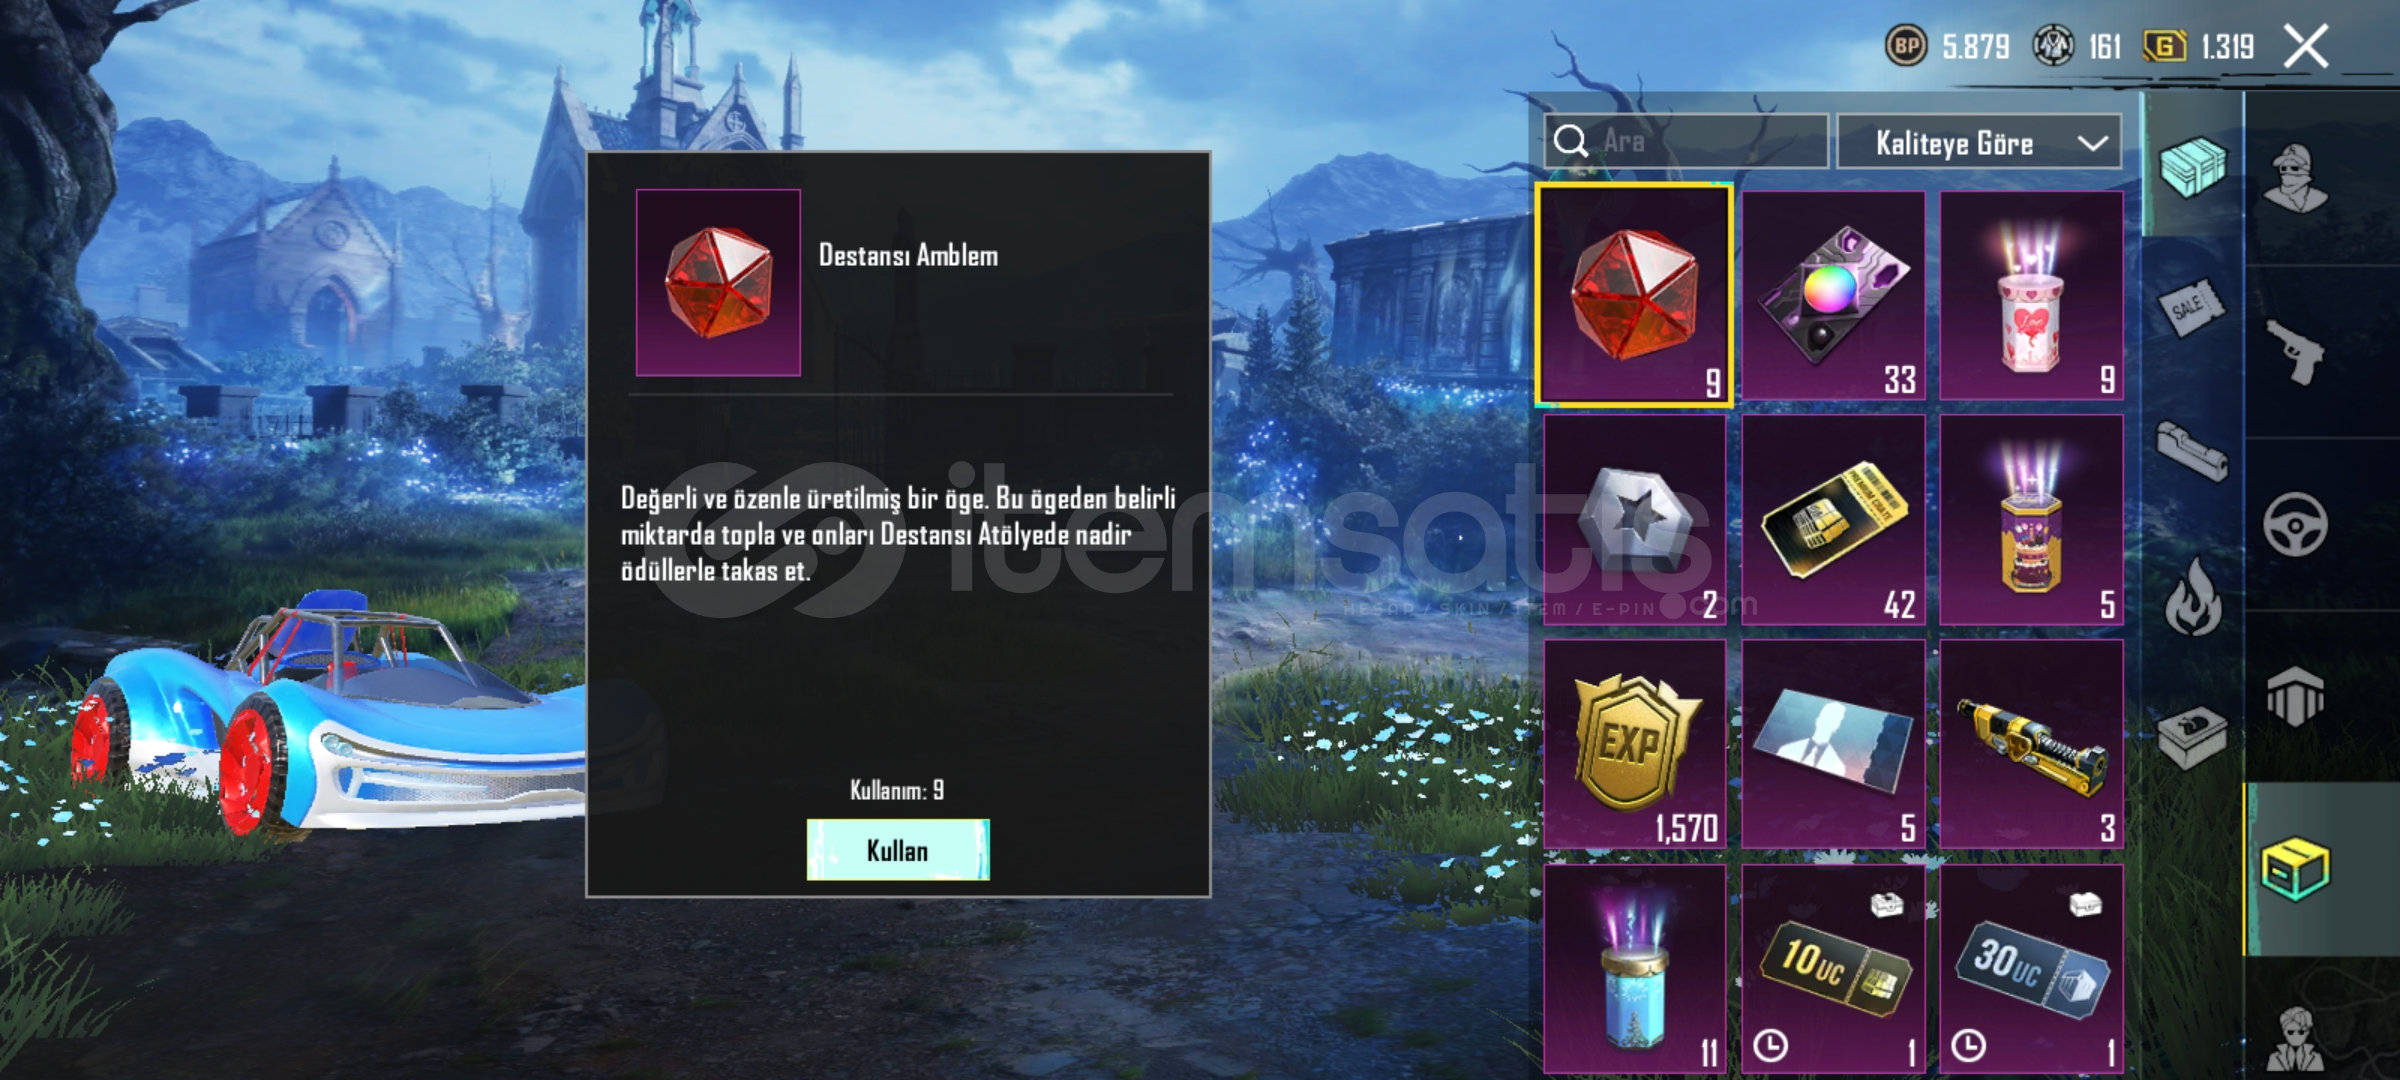Click the Ara search field
Image resolution: width=2400 pixels, height=1080 pixels.
tap(1686, 141)
